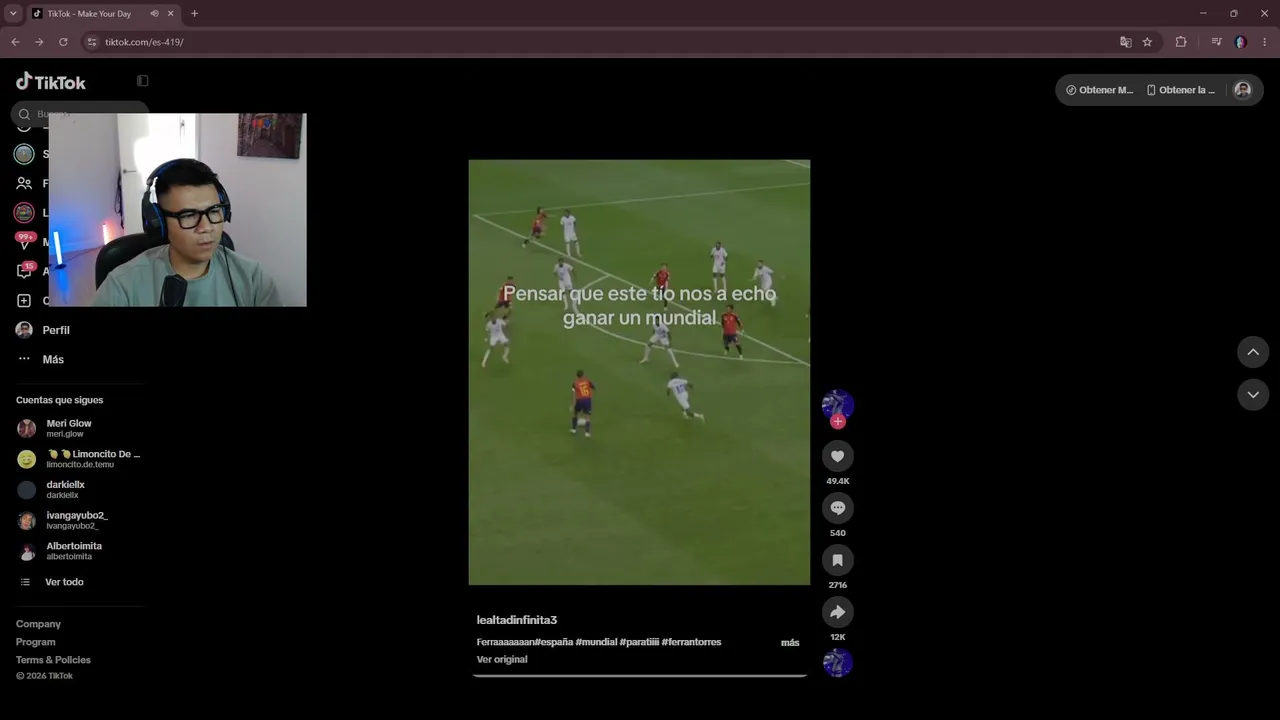This screenshot has width=1280, height=720.
Task: Open the #mundial hashtag
Action: click(596, 642)
